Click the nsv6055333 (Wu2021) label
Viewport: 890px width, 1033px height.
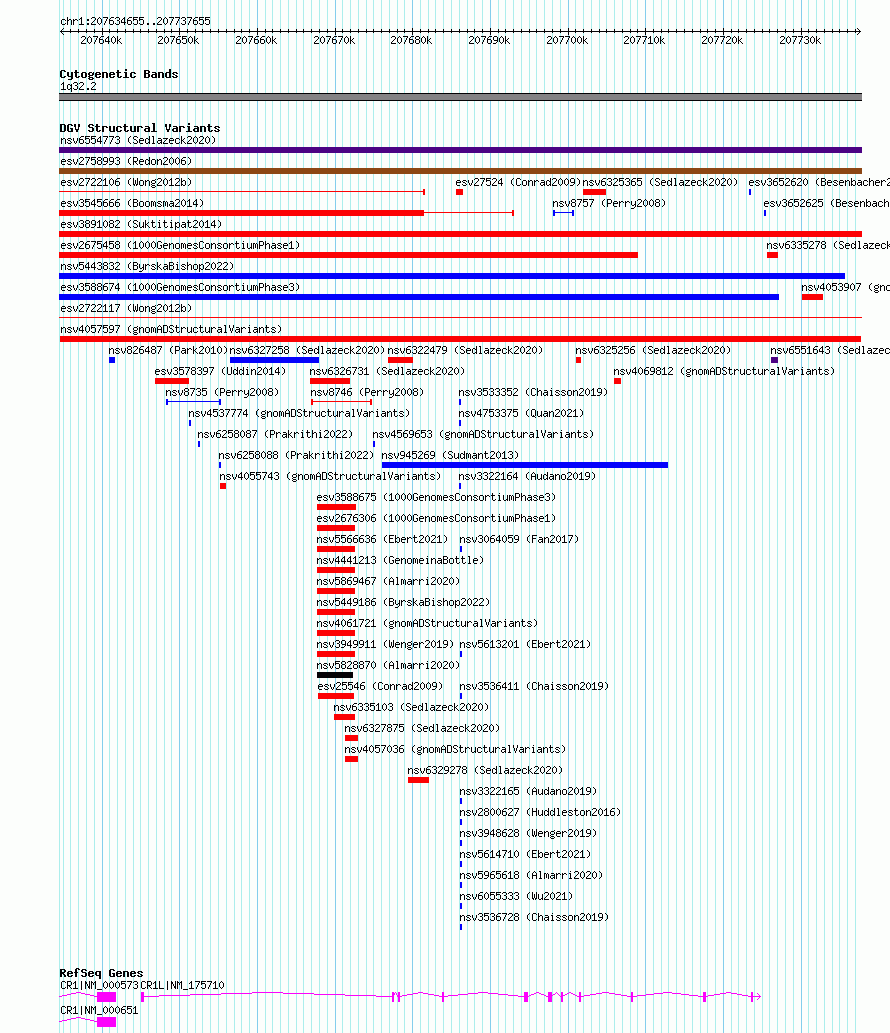(516, 897)
